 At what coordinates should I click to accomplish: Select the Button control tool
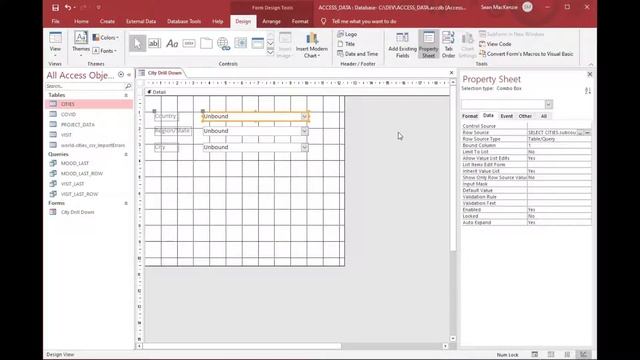click(189, 43)
